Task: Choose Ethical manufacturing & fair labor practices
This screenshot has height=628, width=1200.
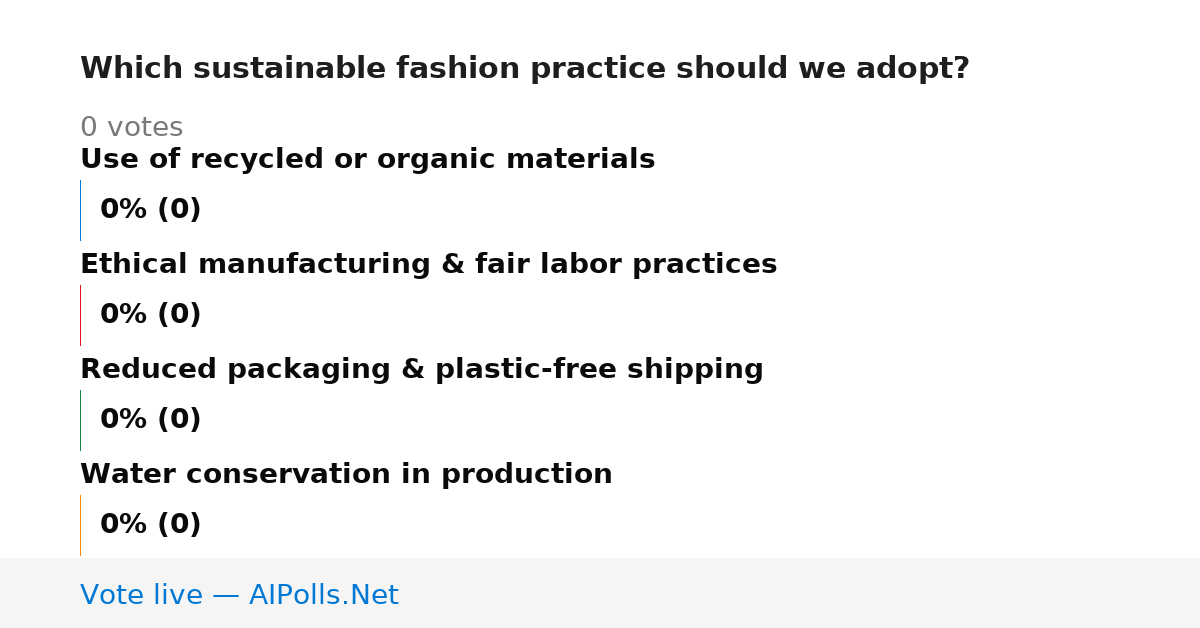Action: (x=428, y=265)
